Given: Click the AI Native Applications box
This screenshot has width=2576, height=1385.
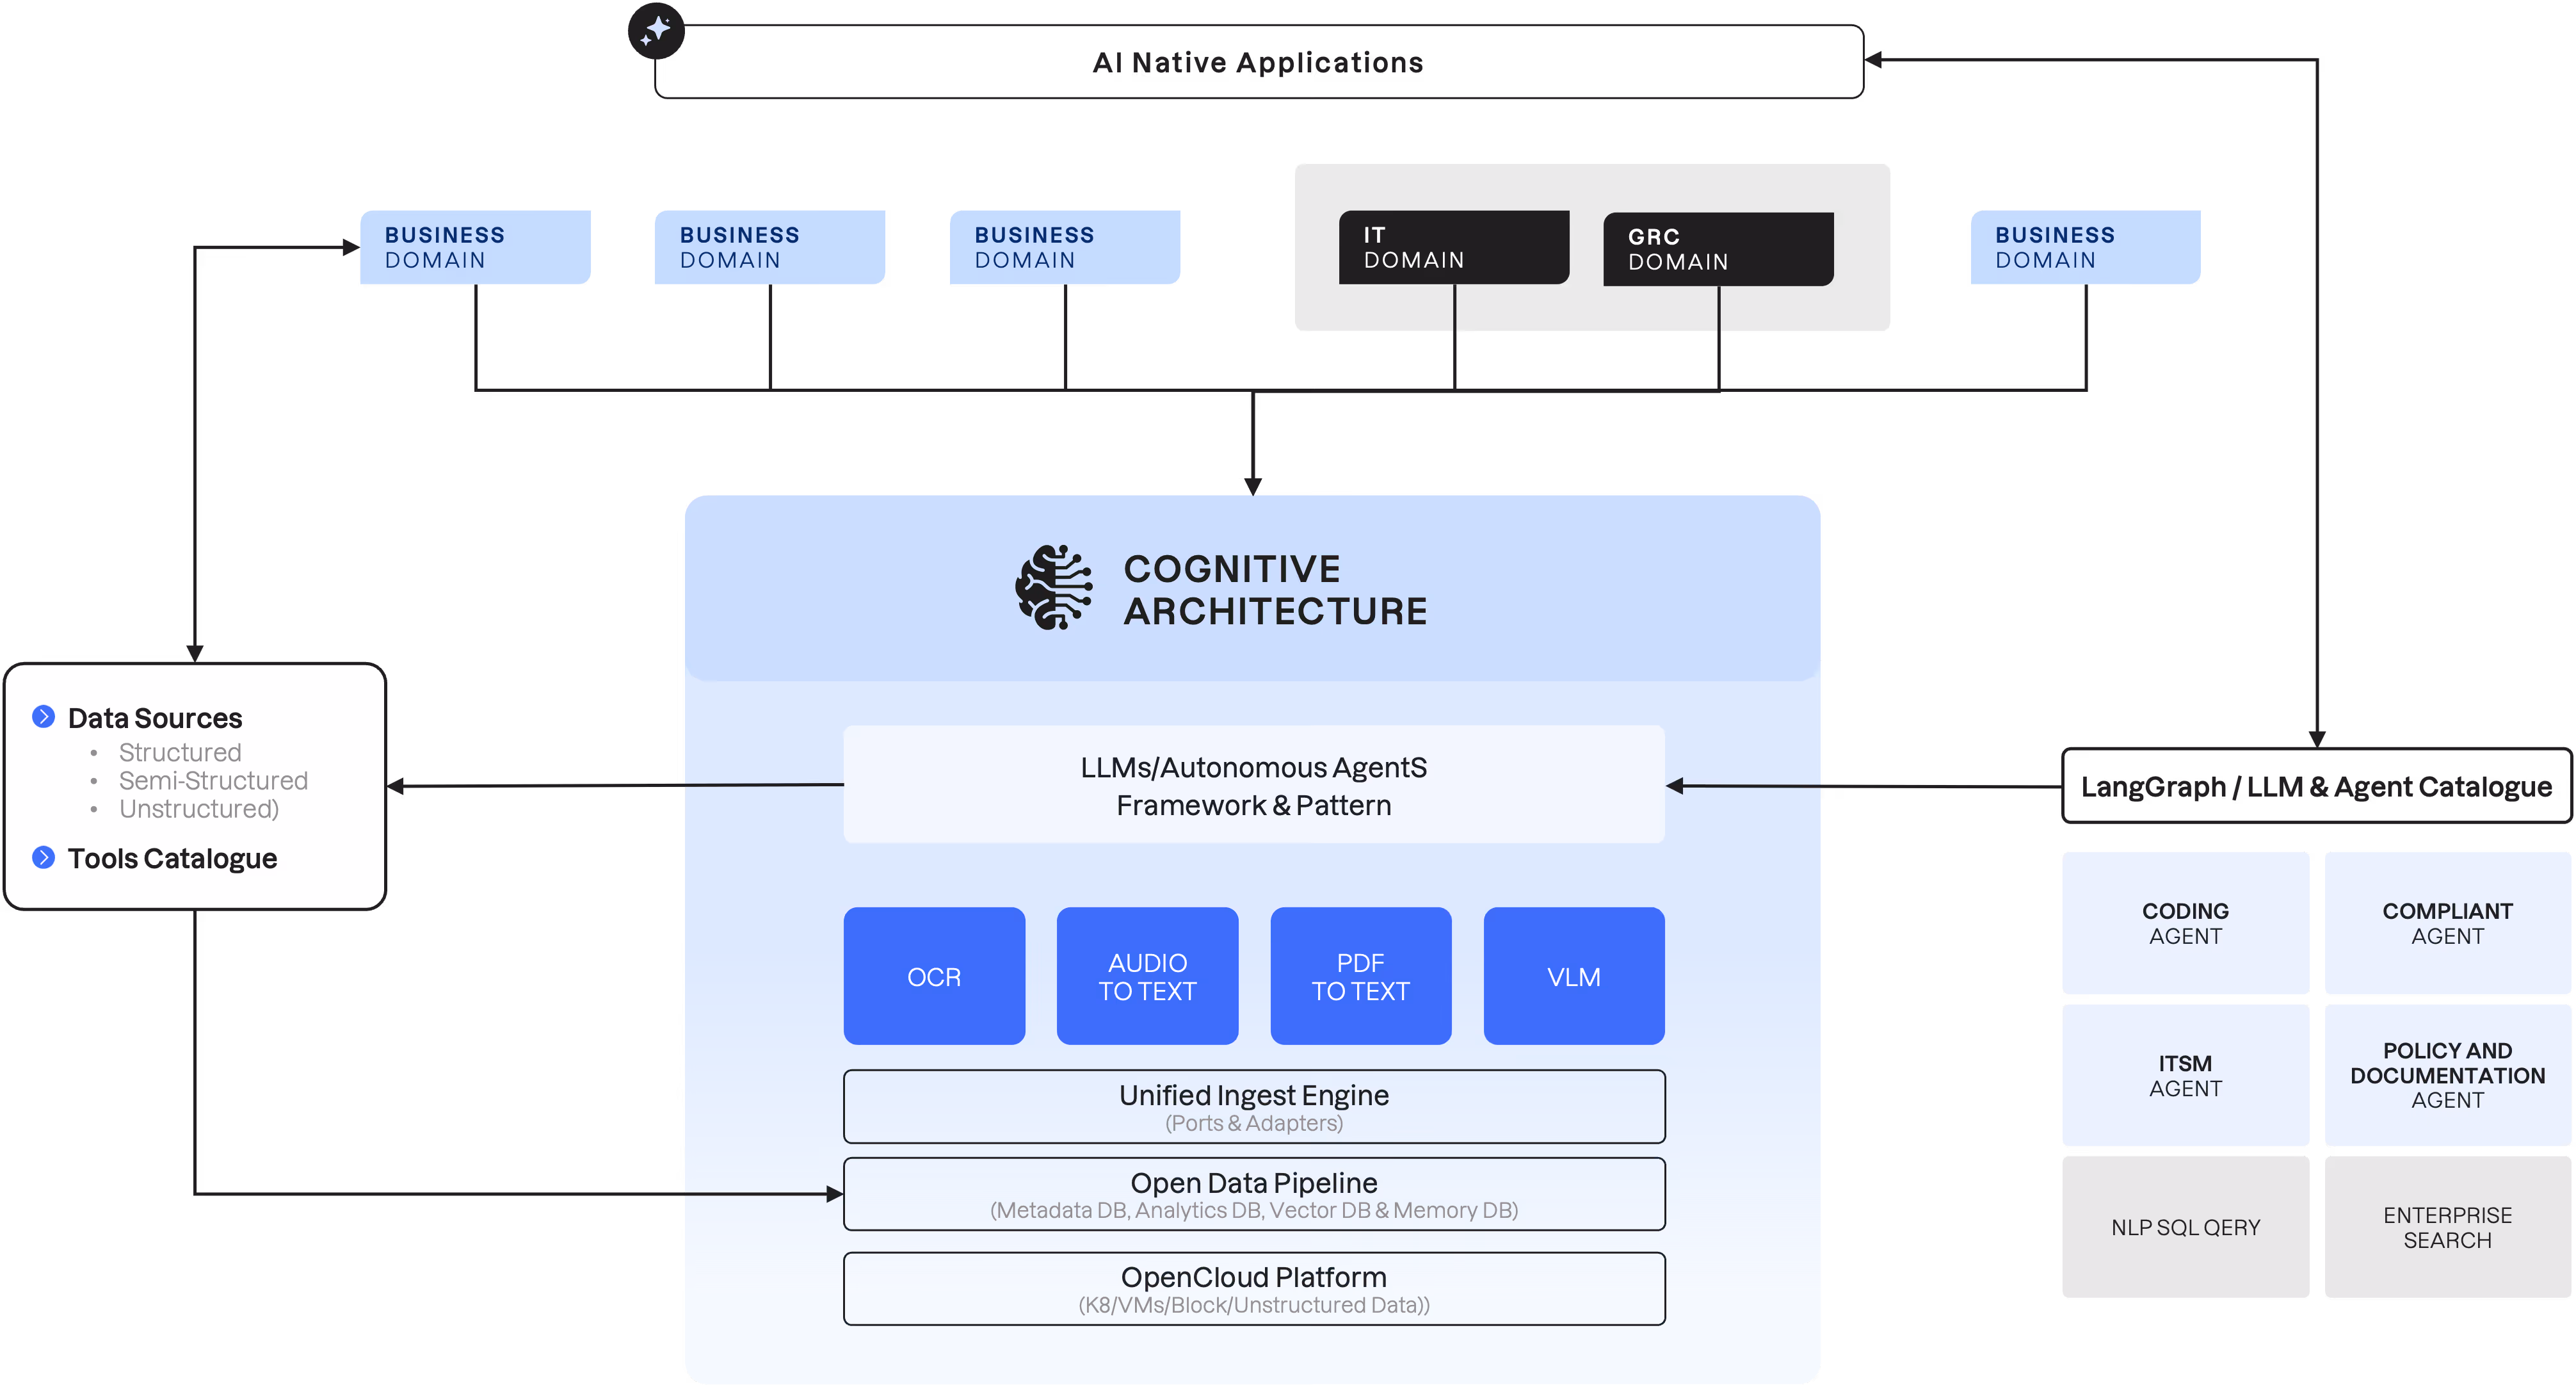Looking at the screenshot, I should [x=1257, y=62].
